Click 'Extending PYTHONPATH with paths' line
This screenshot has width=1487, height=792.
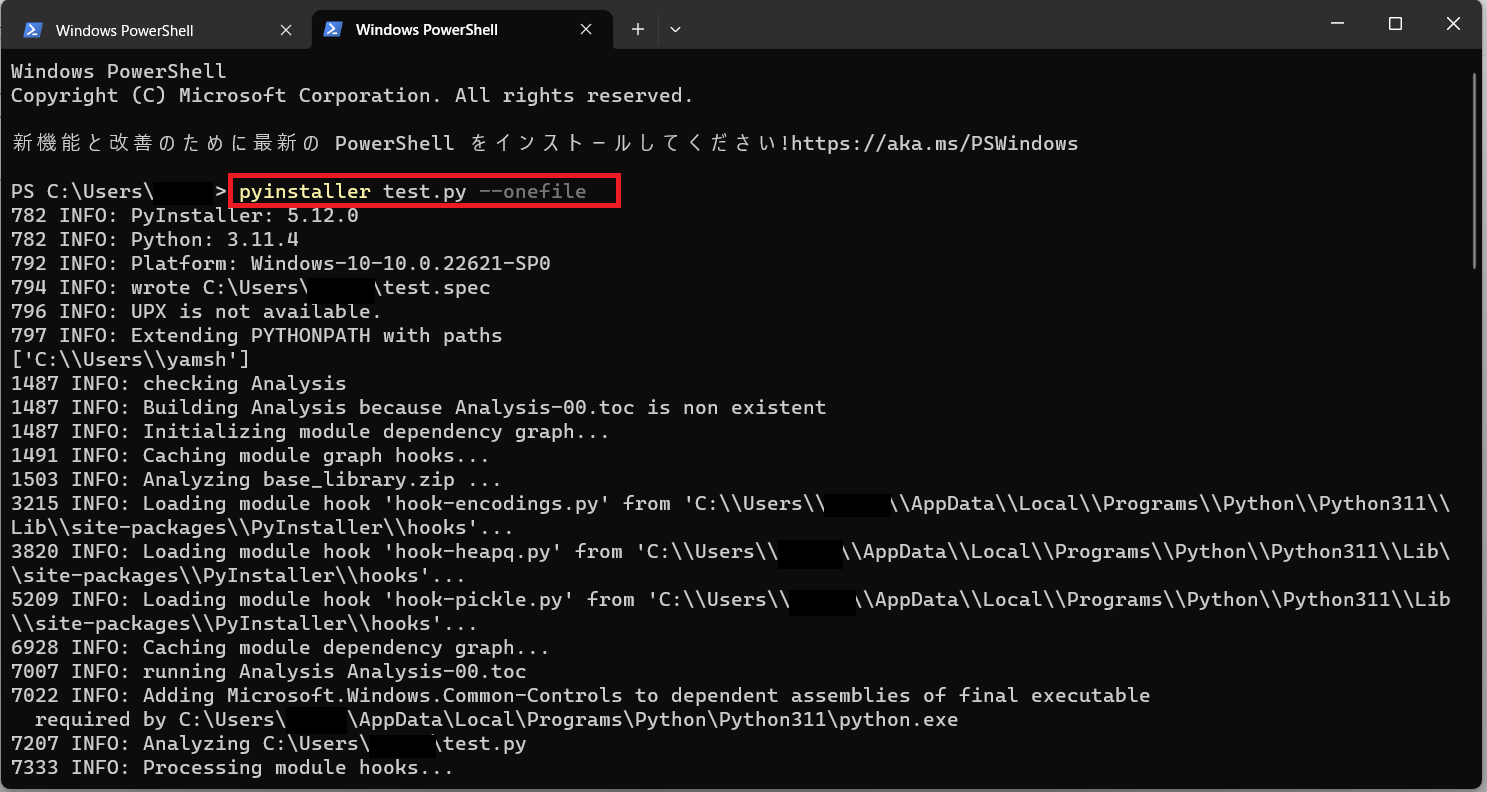257,336
